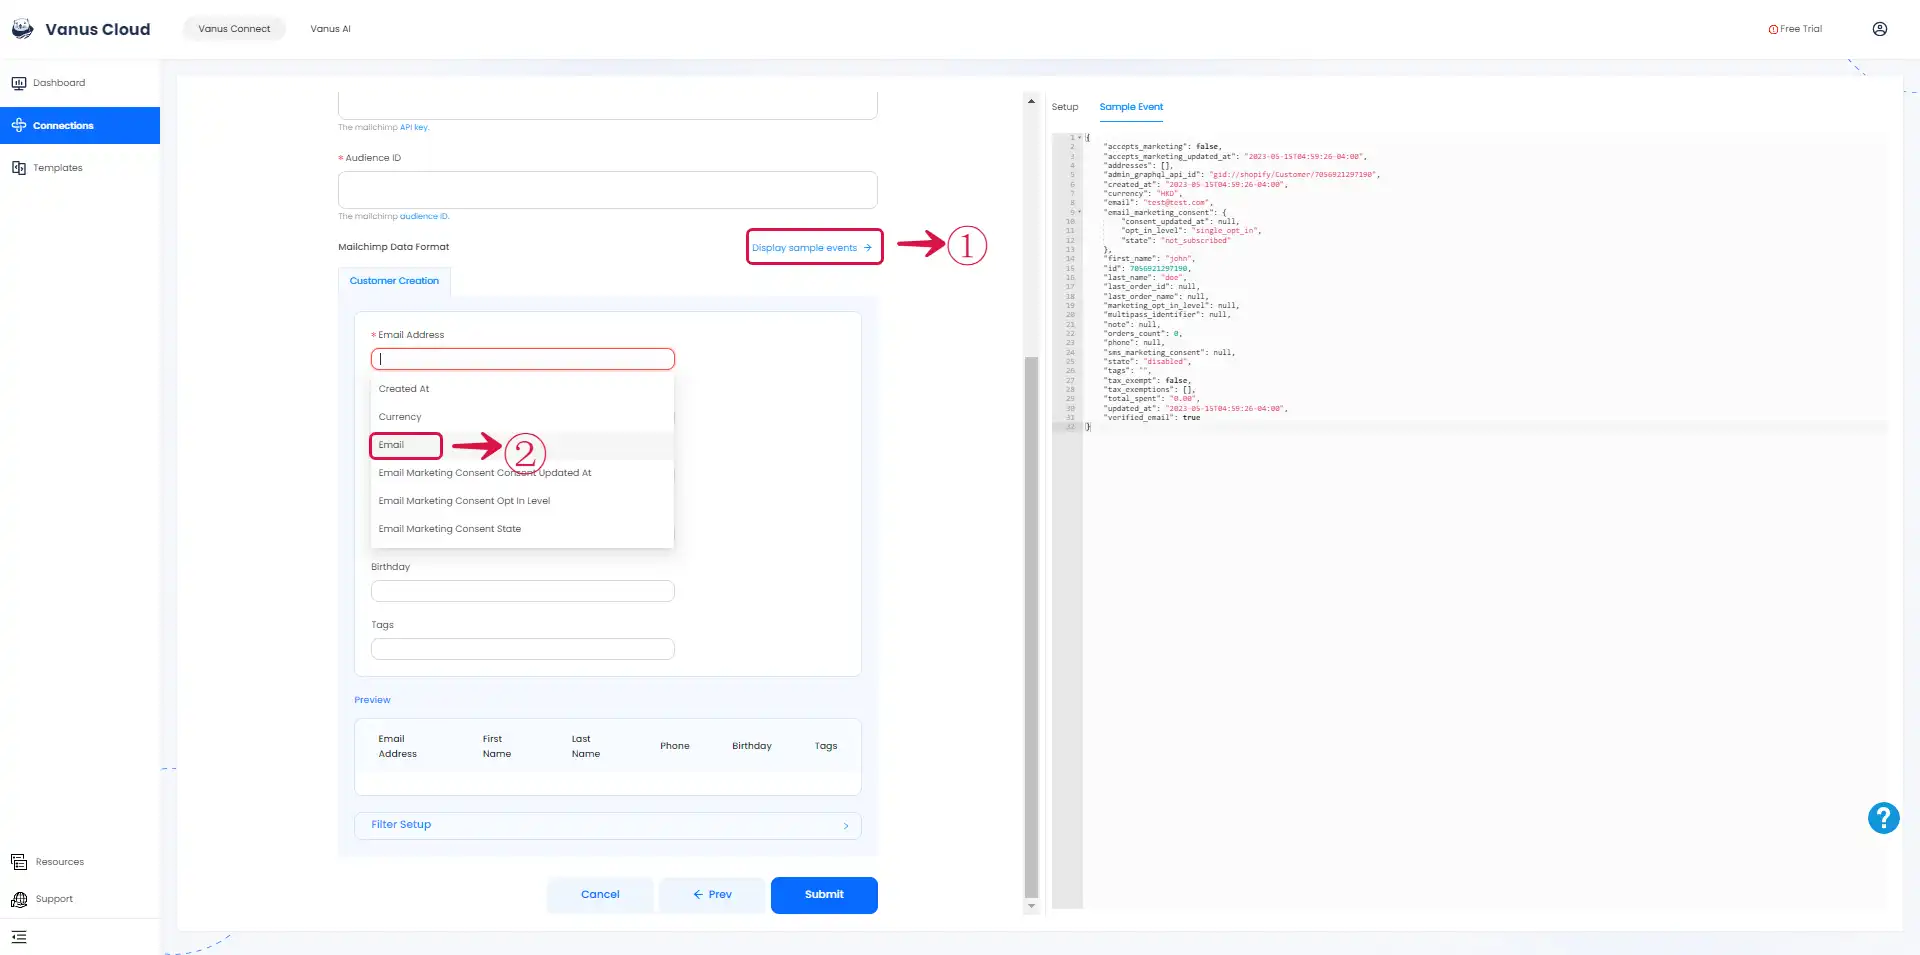Click the Submit button
The width and height of the screenshot is (1920, 955).
(824, 895)
